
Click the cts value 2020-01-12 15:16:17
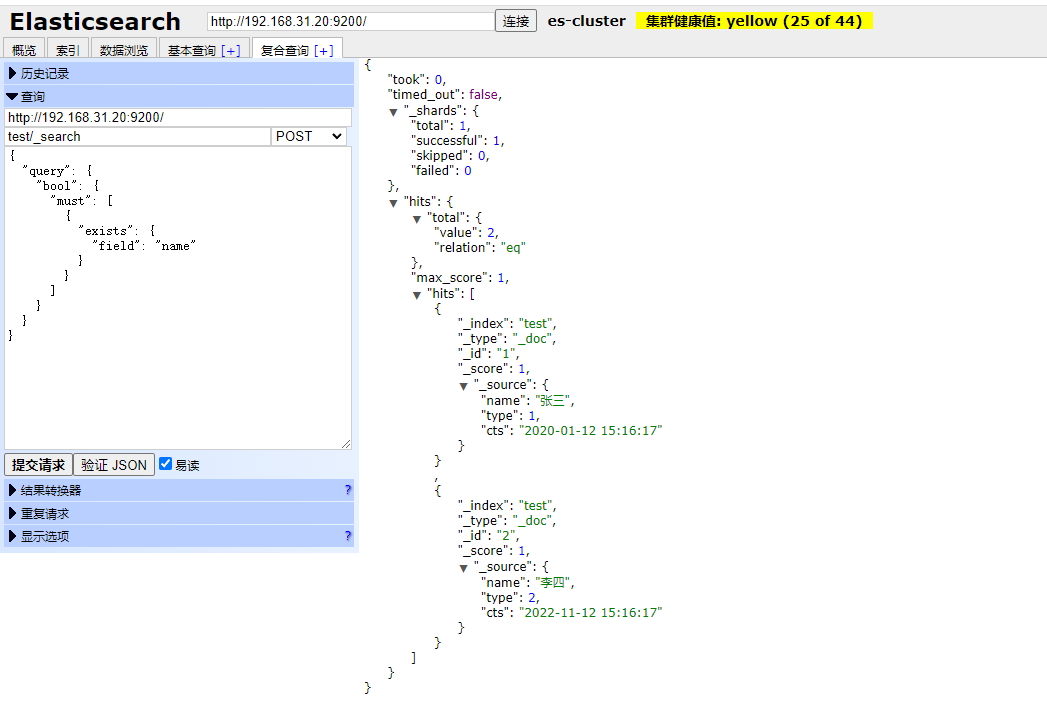pos(590,431)
